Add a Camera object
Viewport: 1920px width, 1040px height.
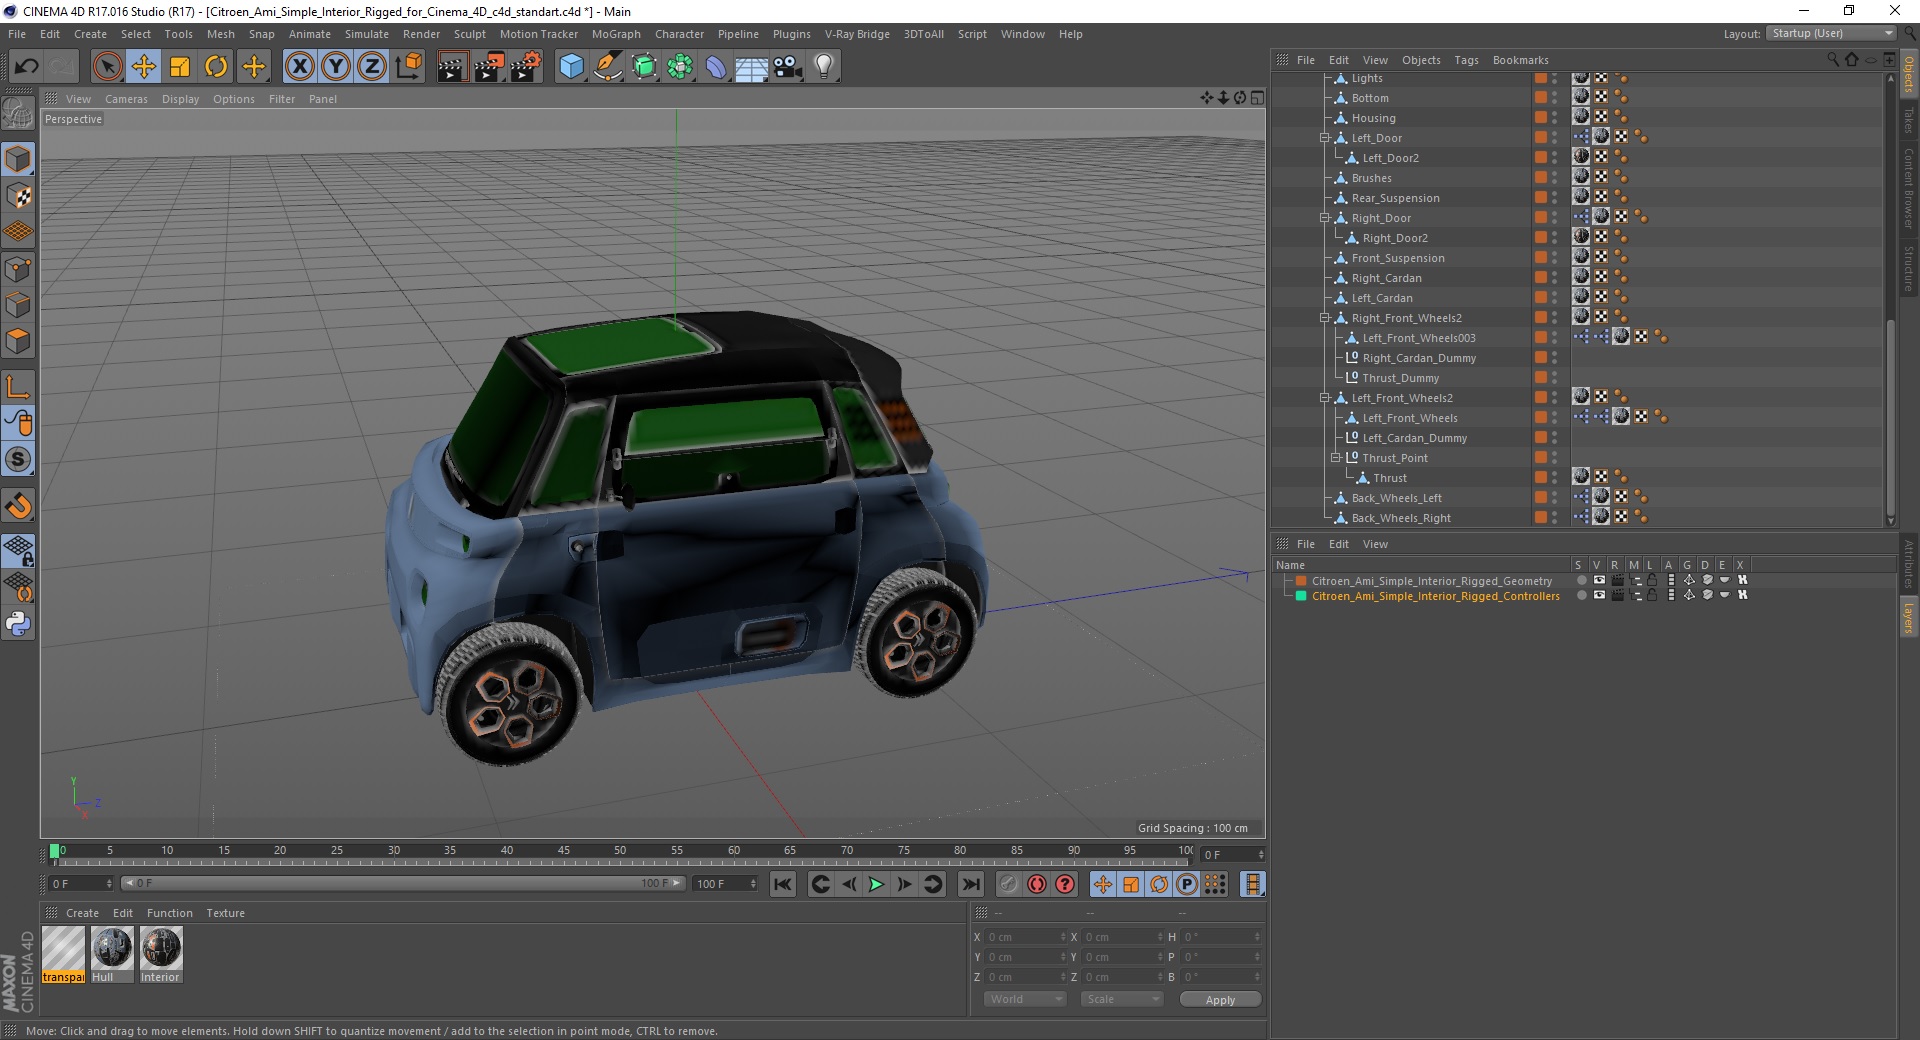[x=787, y=67]
